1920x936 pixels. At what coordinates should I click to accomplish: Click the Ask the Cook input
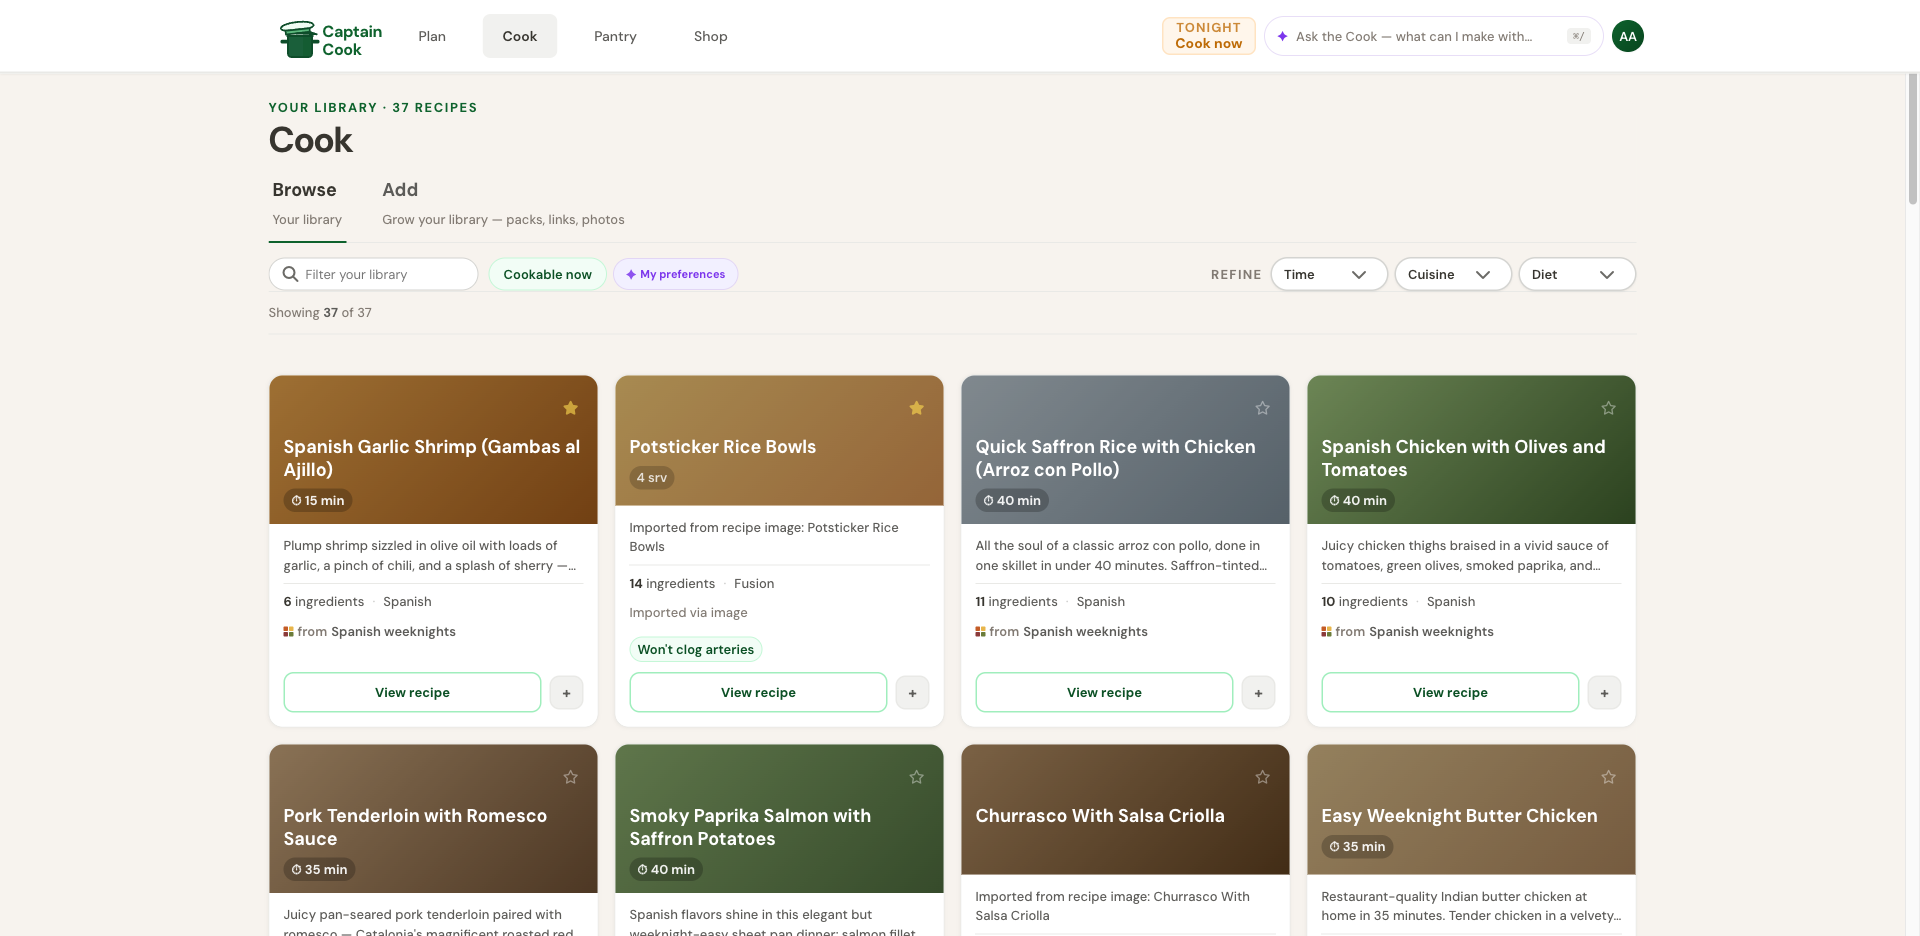click(1433, 36)
